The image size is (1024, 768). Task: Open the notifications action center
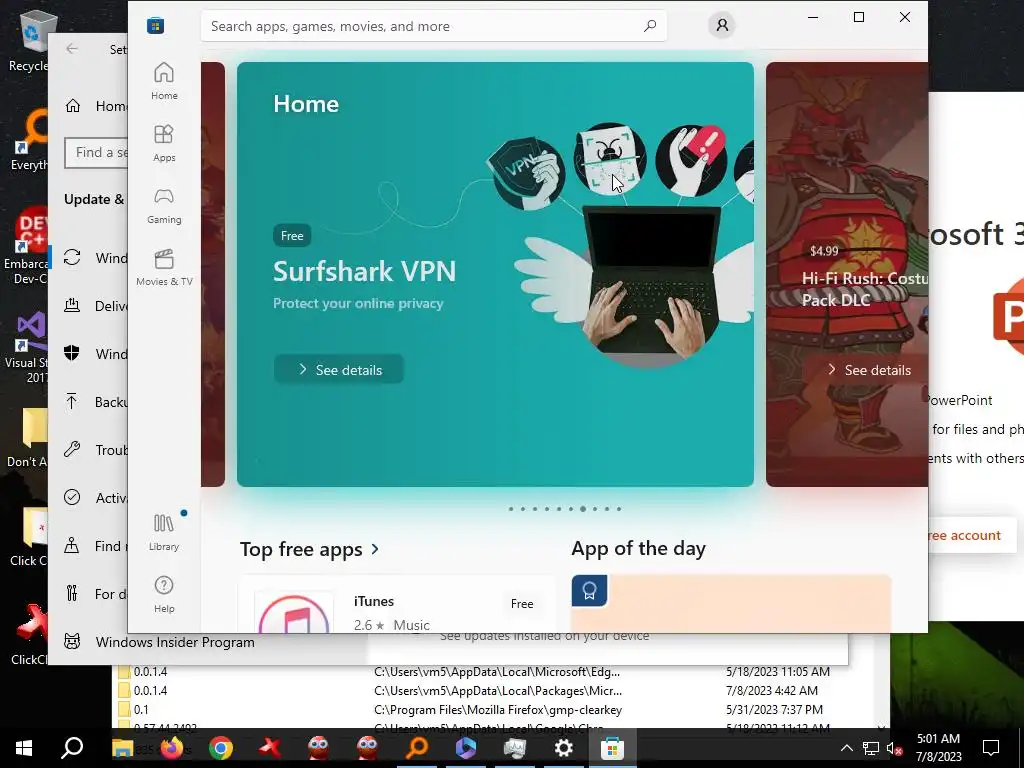(x=991, y=748)
